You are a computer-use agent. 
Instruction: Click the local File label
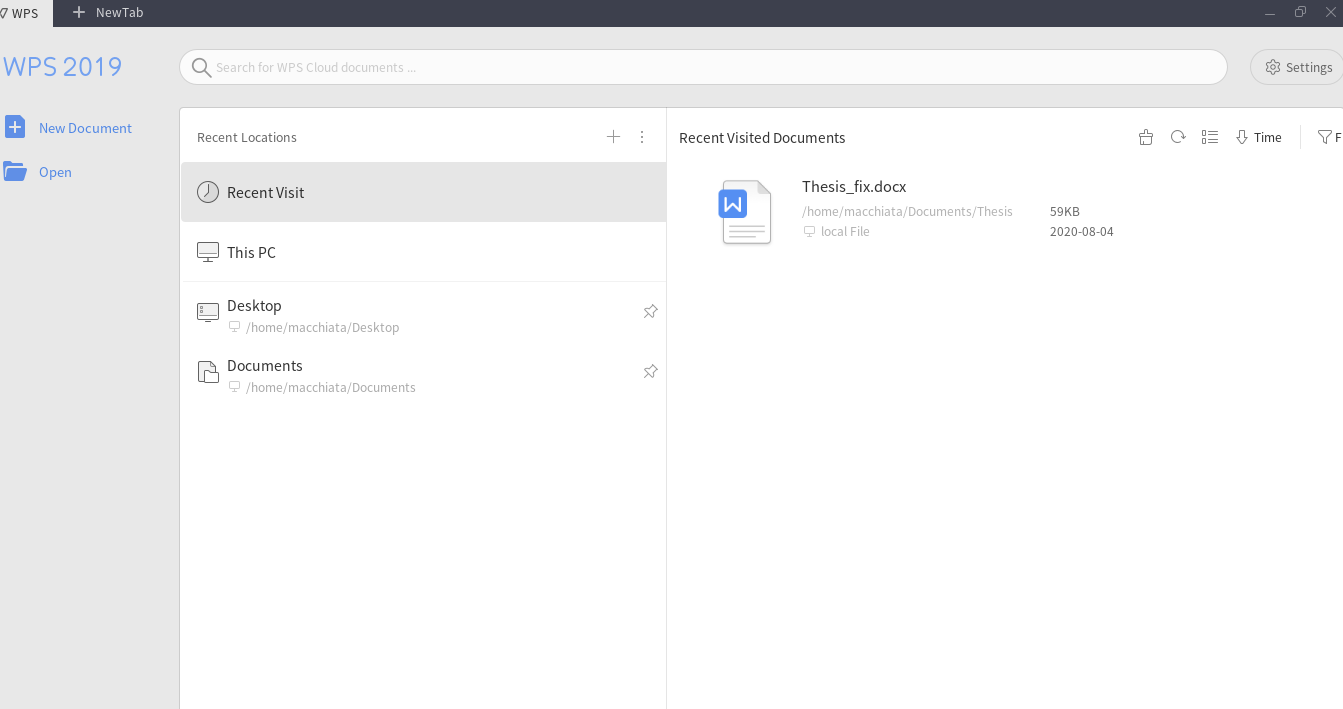click(x=845, y=232)
